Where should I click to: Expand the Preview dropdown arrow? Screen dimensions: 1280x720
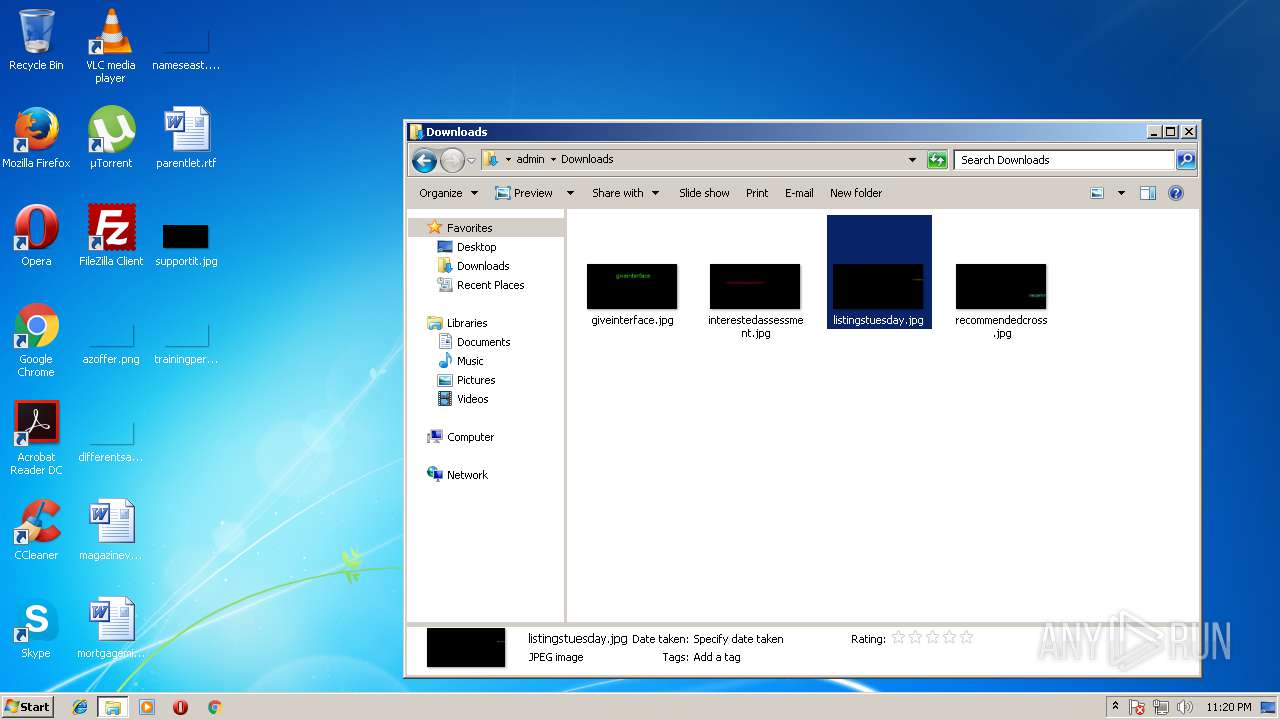(570, 193)
